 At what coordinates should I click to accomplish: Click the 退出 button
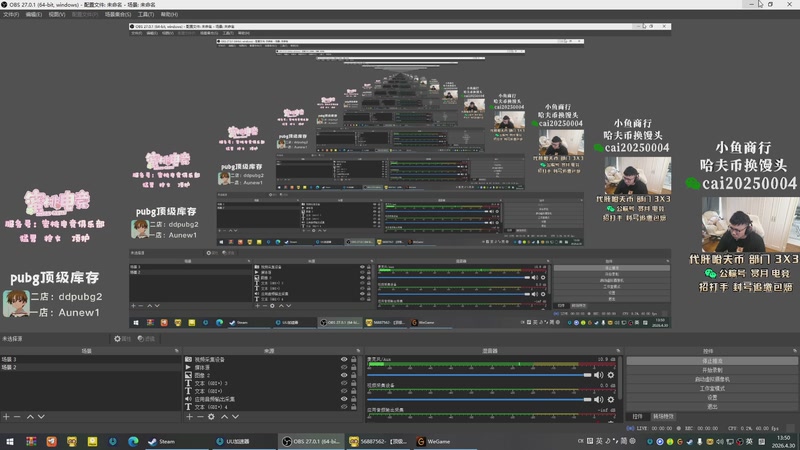(x=712, y=407)
